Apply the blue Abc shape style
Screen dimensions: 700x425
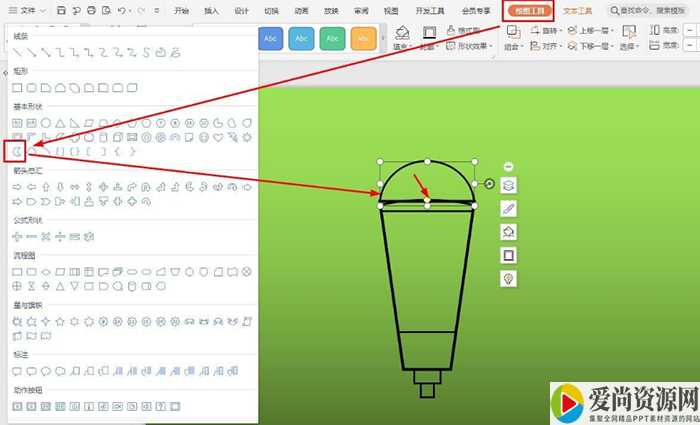click(271, 38)
